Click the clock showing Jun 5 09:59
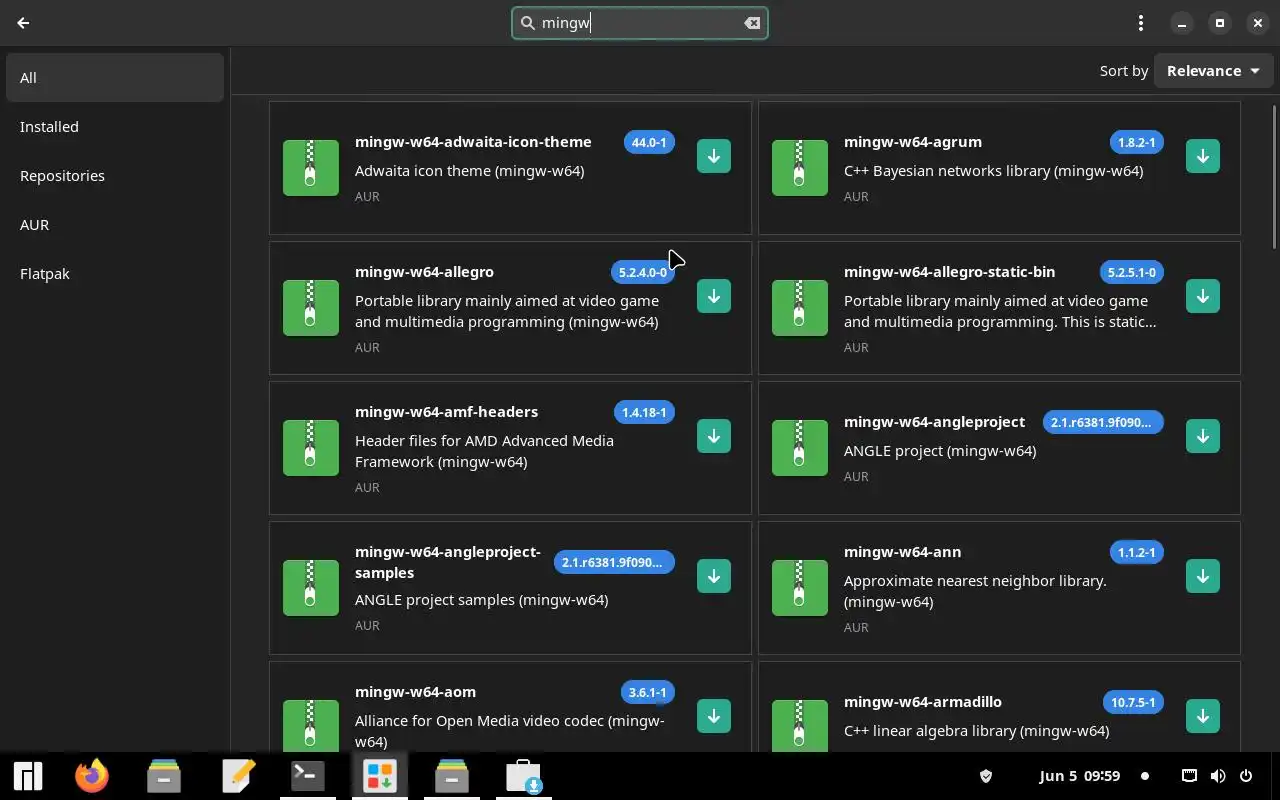Viewport: 1280px width, 800px height. pyautogui.click(x=1079, y=776)
